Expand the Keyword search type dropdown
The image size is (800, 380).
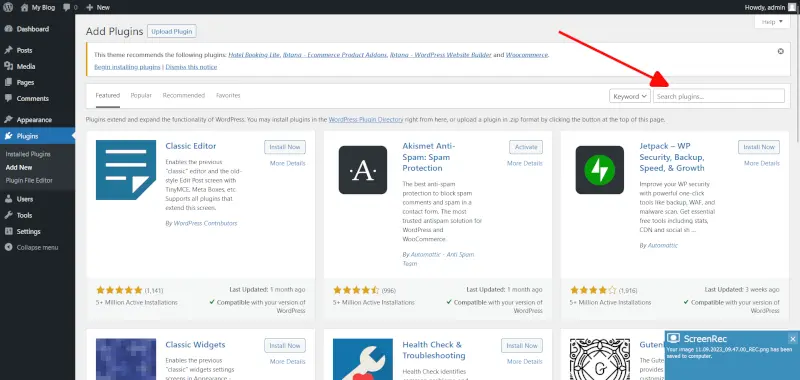(x=630, y=96)
